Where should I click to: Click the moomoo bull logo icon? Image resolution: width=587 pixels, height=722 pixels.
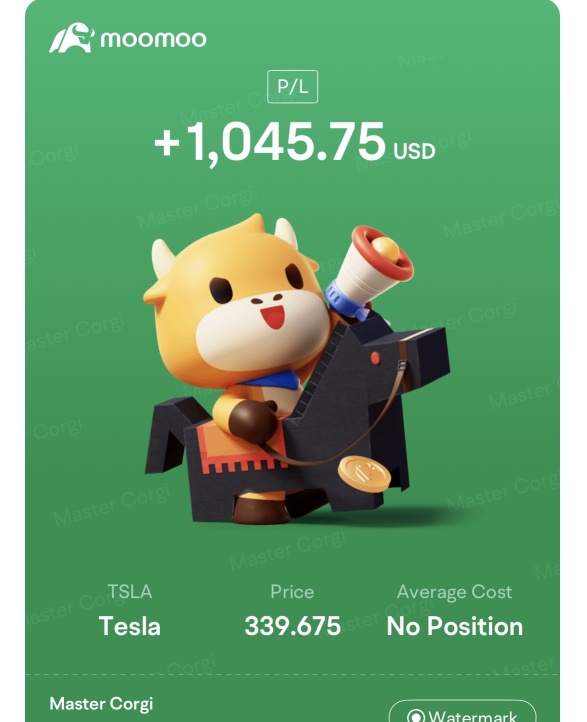[71, 38]
